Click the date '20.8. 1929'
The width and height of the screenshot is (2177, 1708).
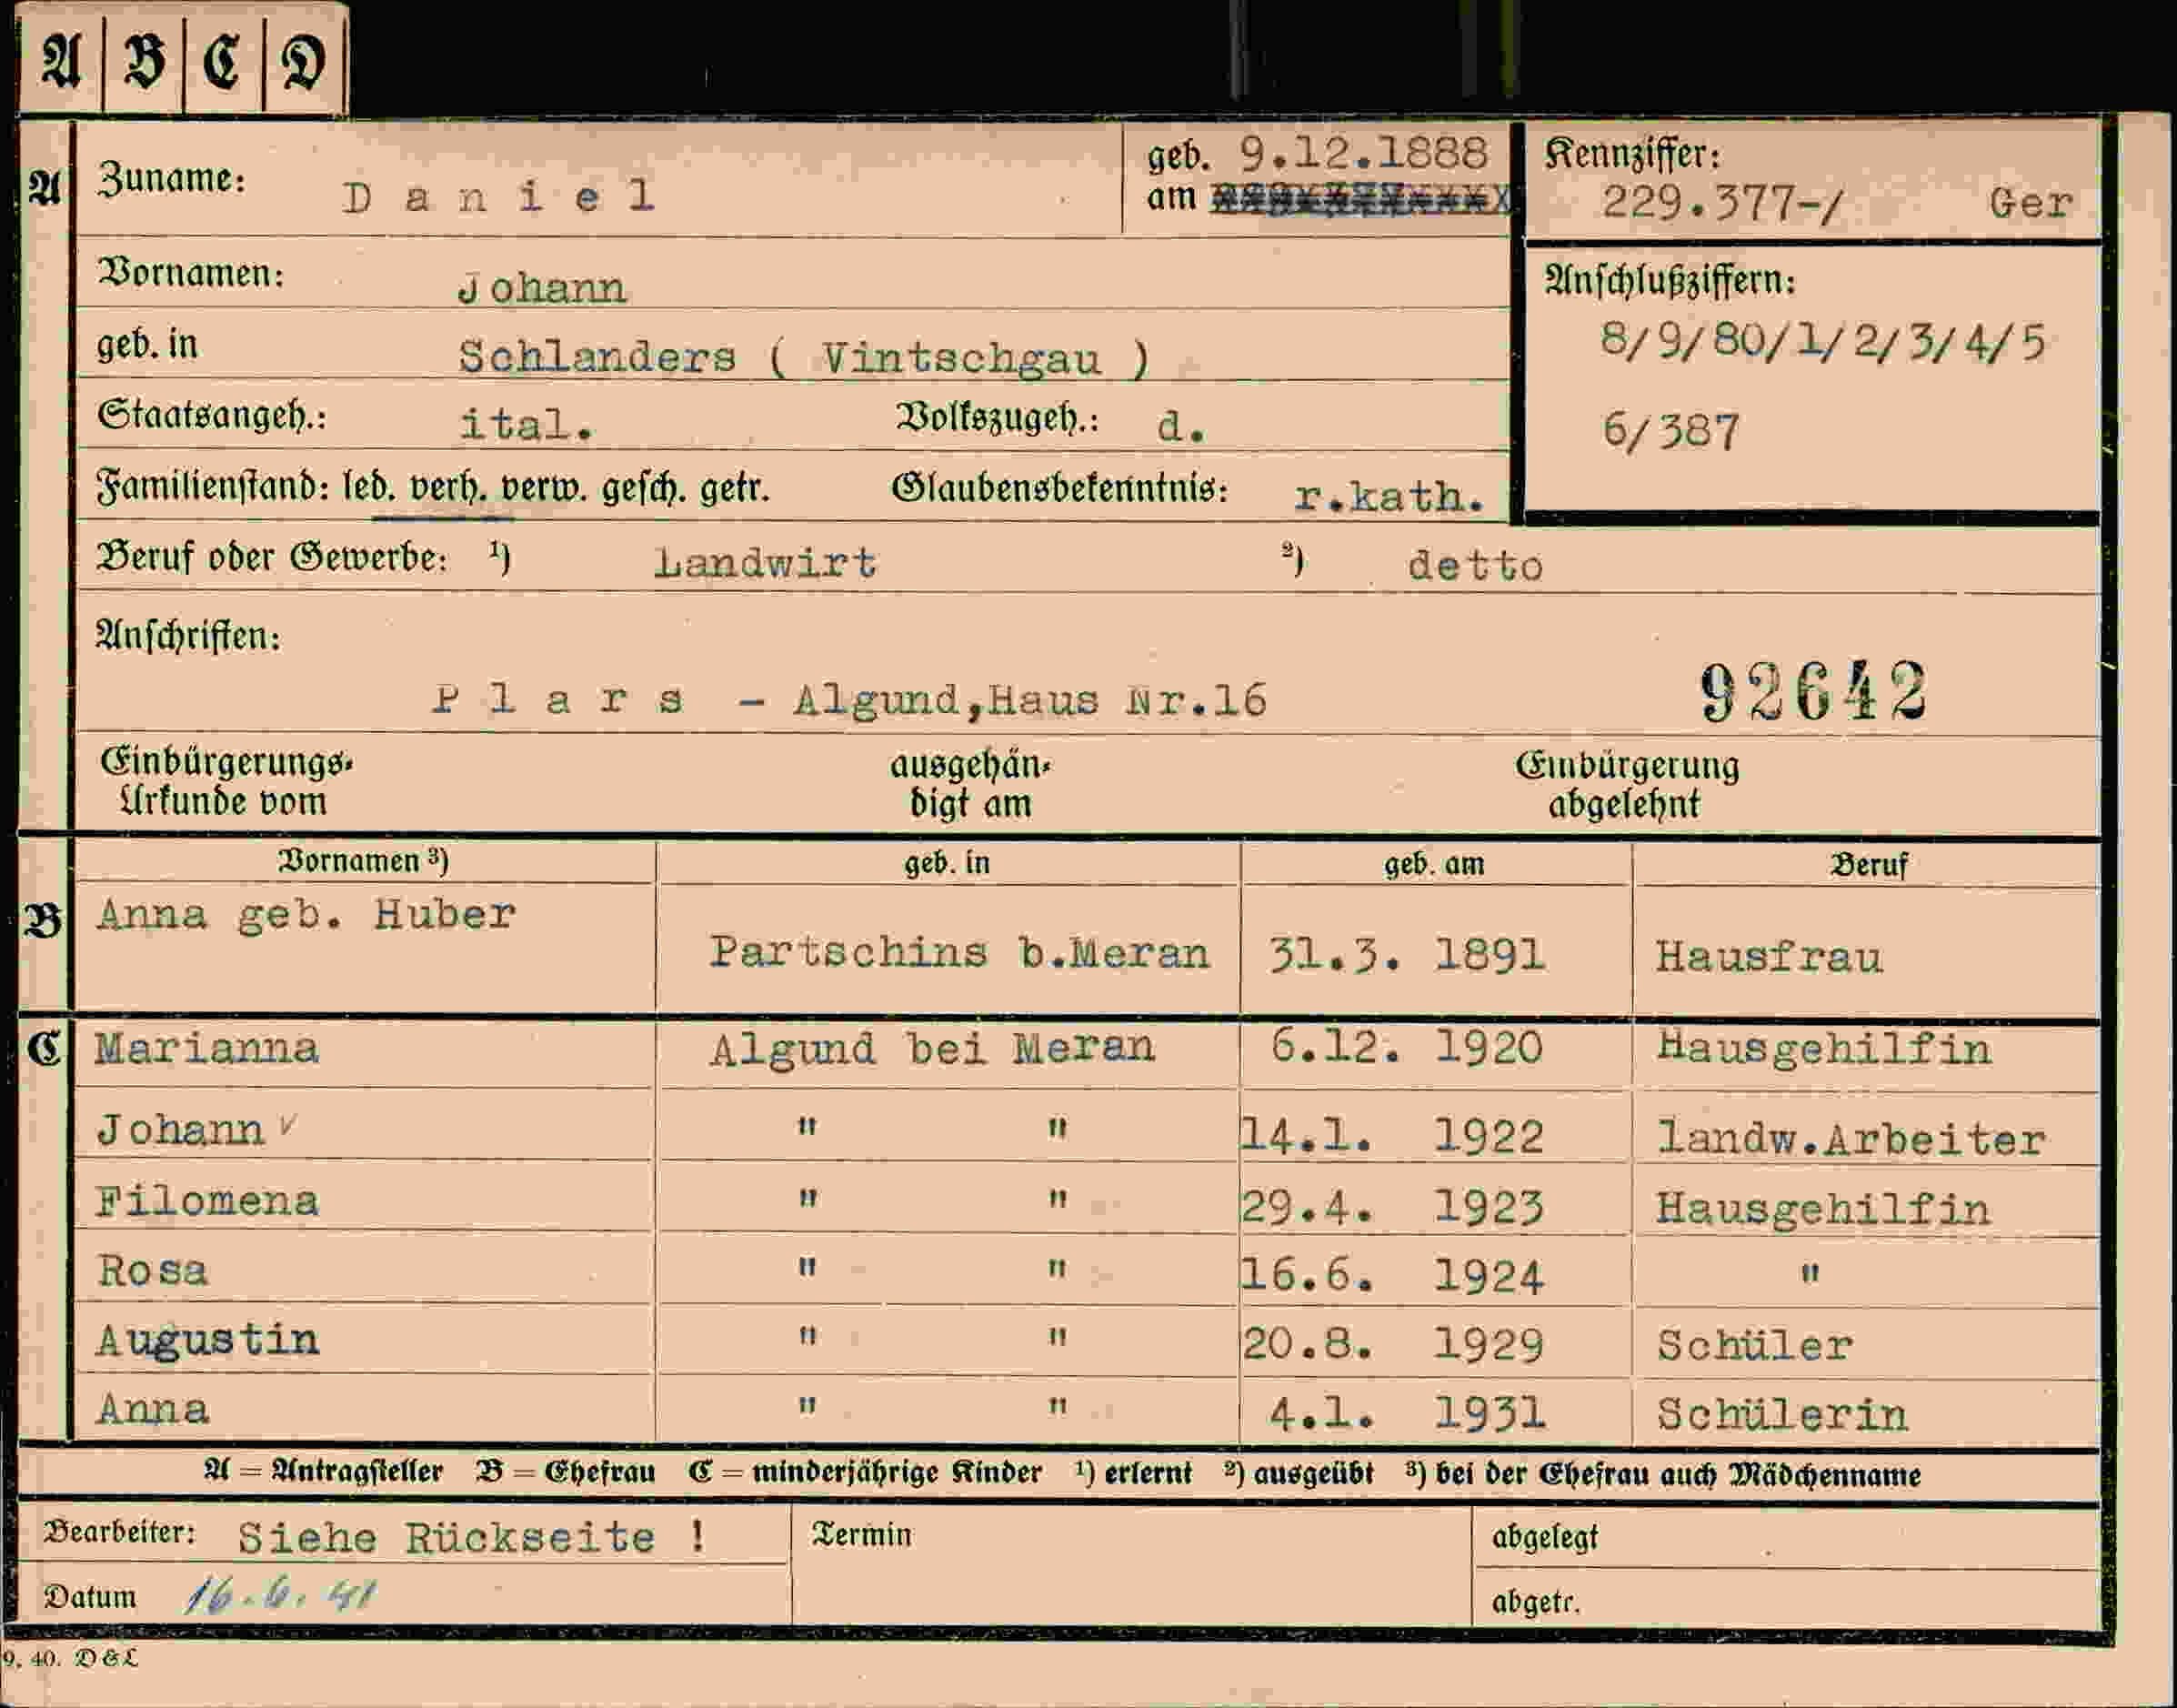coord(1392,1346)
